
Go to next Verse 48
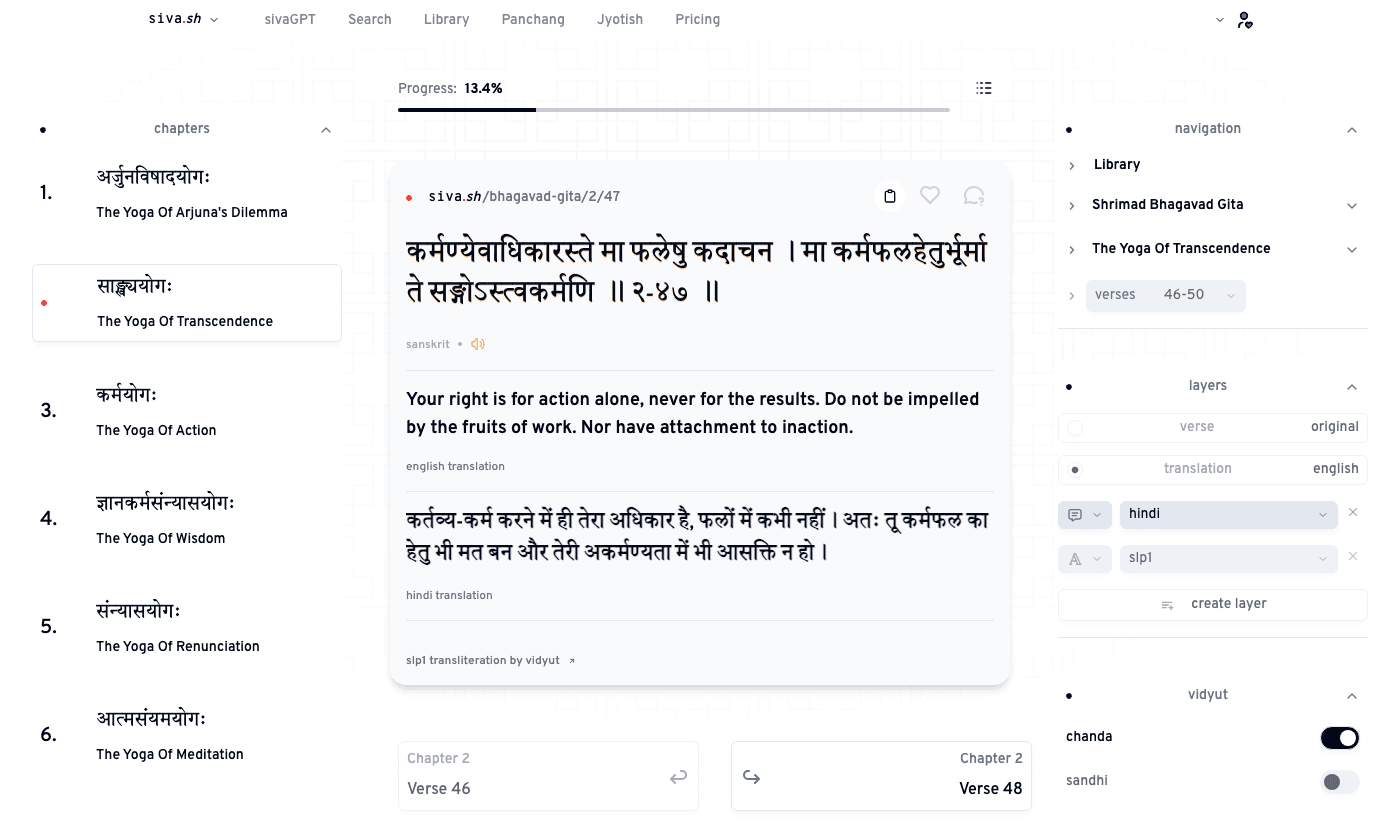point(881,776)
